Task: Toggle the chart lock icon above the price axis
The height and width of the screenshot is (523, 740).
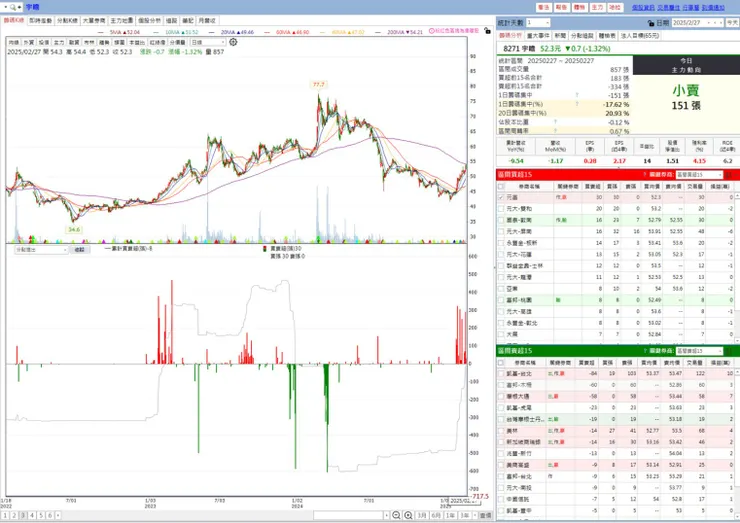Action: pos(487,31)
